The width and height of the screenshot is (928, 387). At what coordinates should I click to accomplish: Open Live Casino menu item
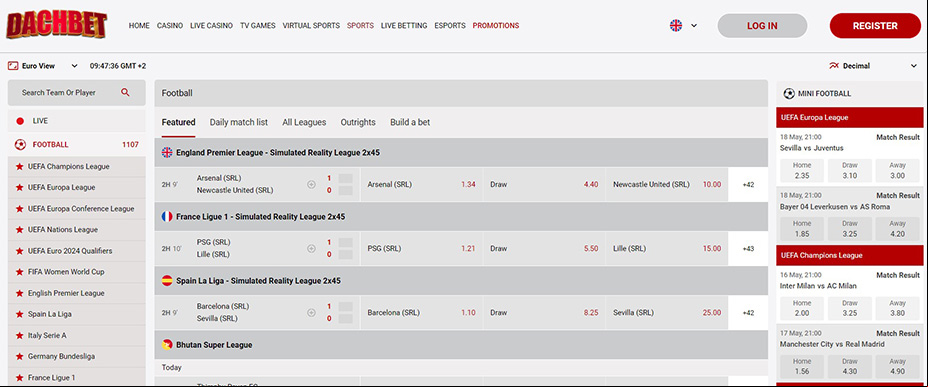point(211,25)
